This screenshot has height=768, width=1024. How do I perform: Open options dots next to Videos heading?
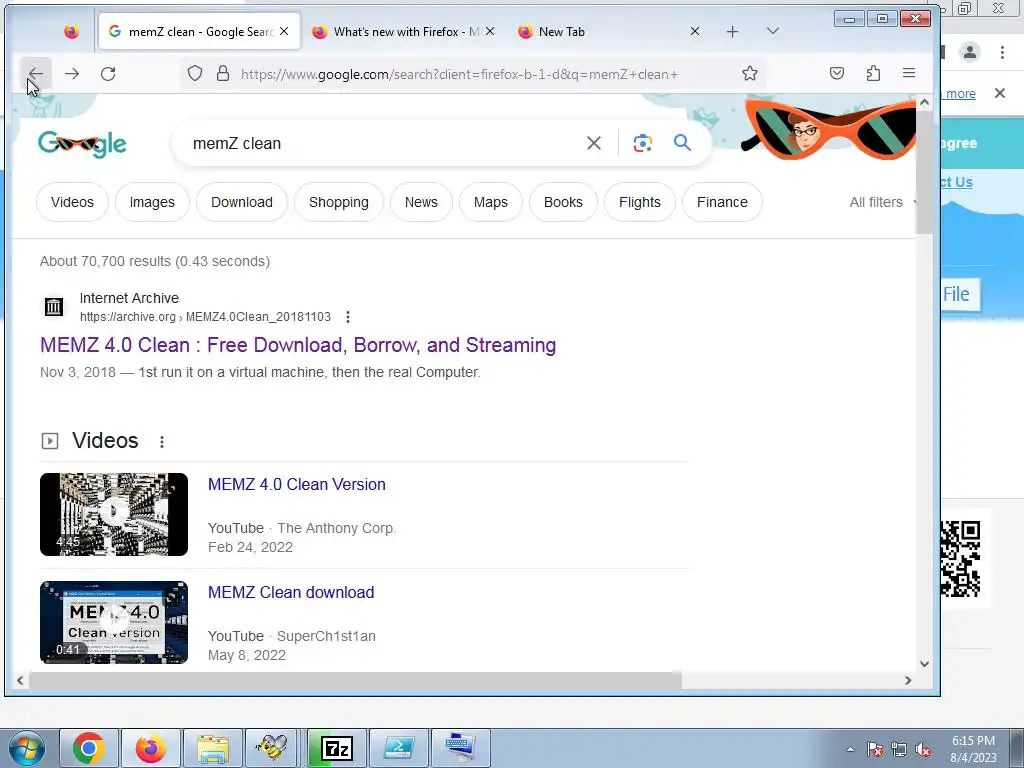[x=162, y=441]
